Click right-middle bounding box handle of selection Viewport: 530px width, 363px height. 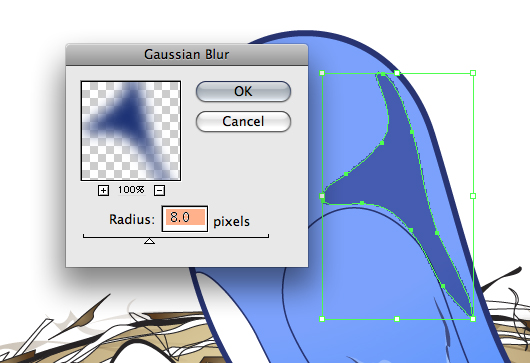point(473,196)
